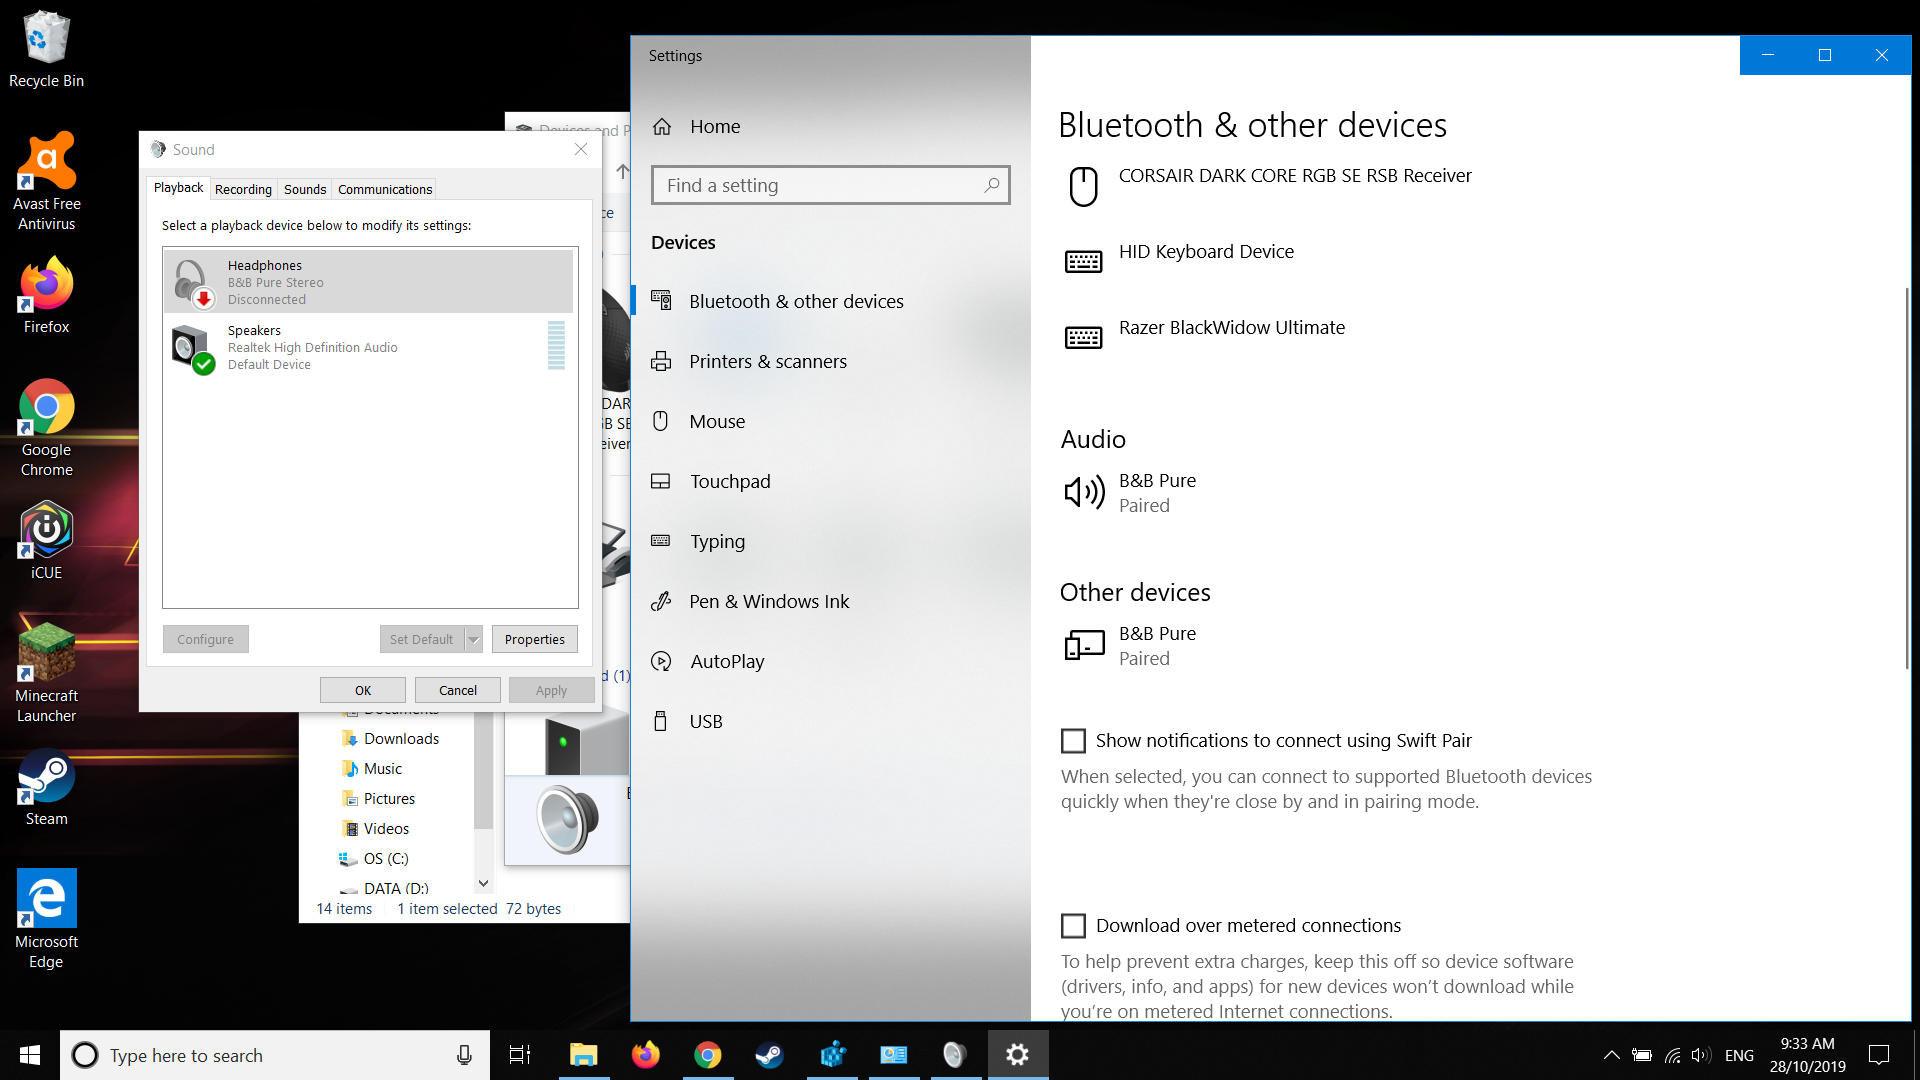Open Settings gear in taskbar
Viewport: 1920px width, 1080px height.
coord(1017,1054)
